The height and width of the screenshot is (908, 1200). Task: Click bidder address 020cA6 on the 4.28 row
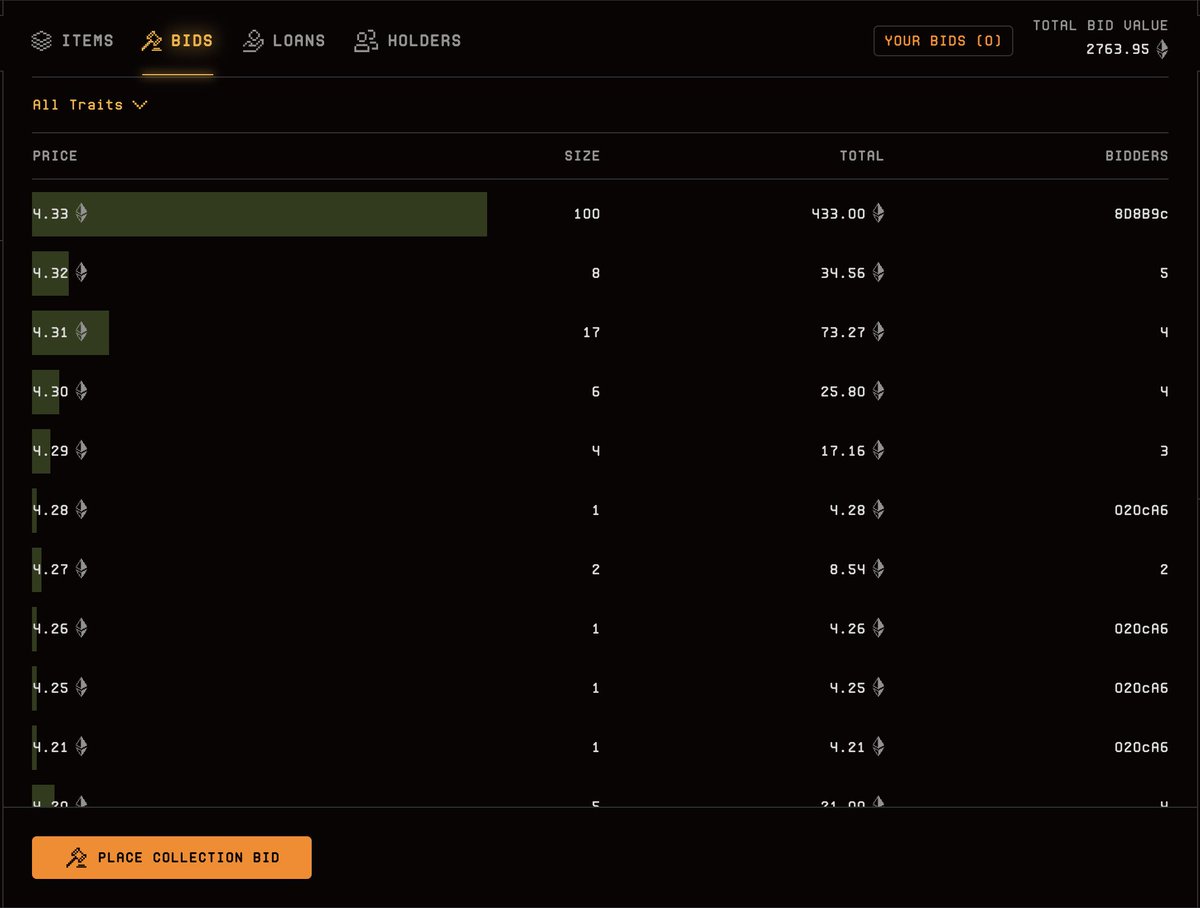(1143, 509)
